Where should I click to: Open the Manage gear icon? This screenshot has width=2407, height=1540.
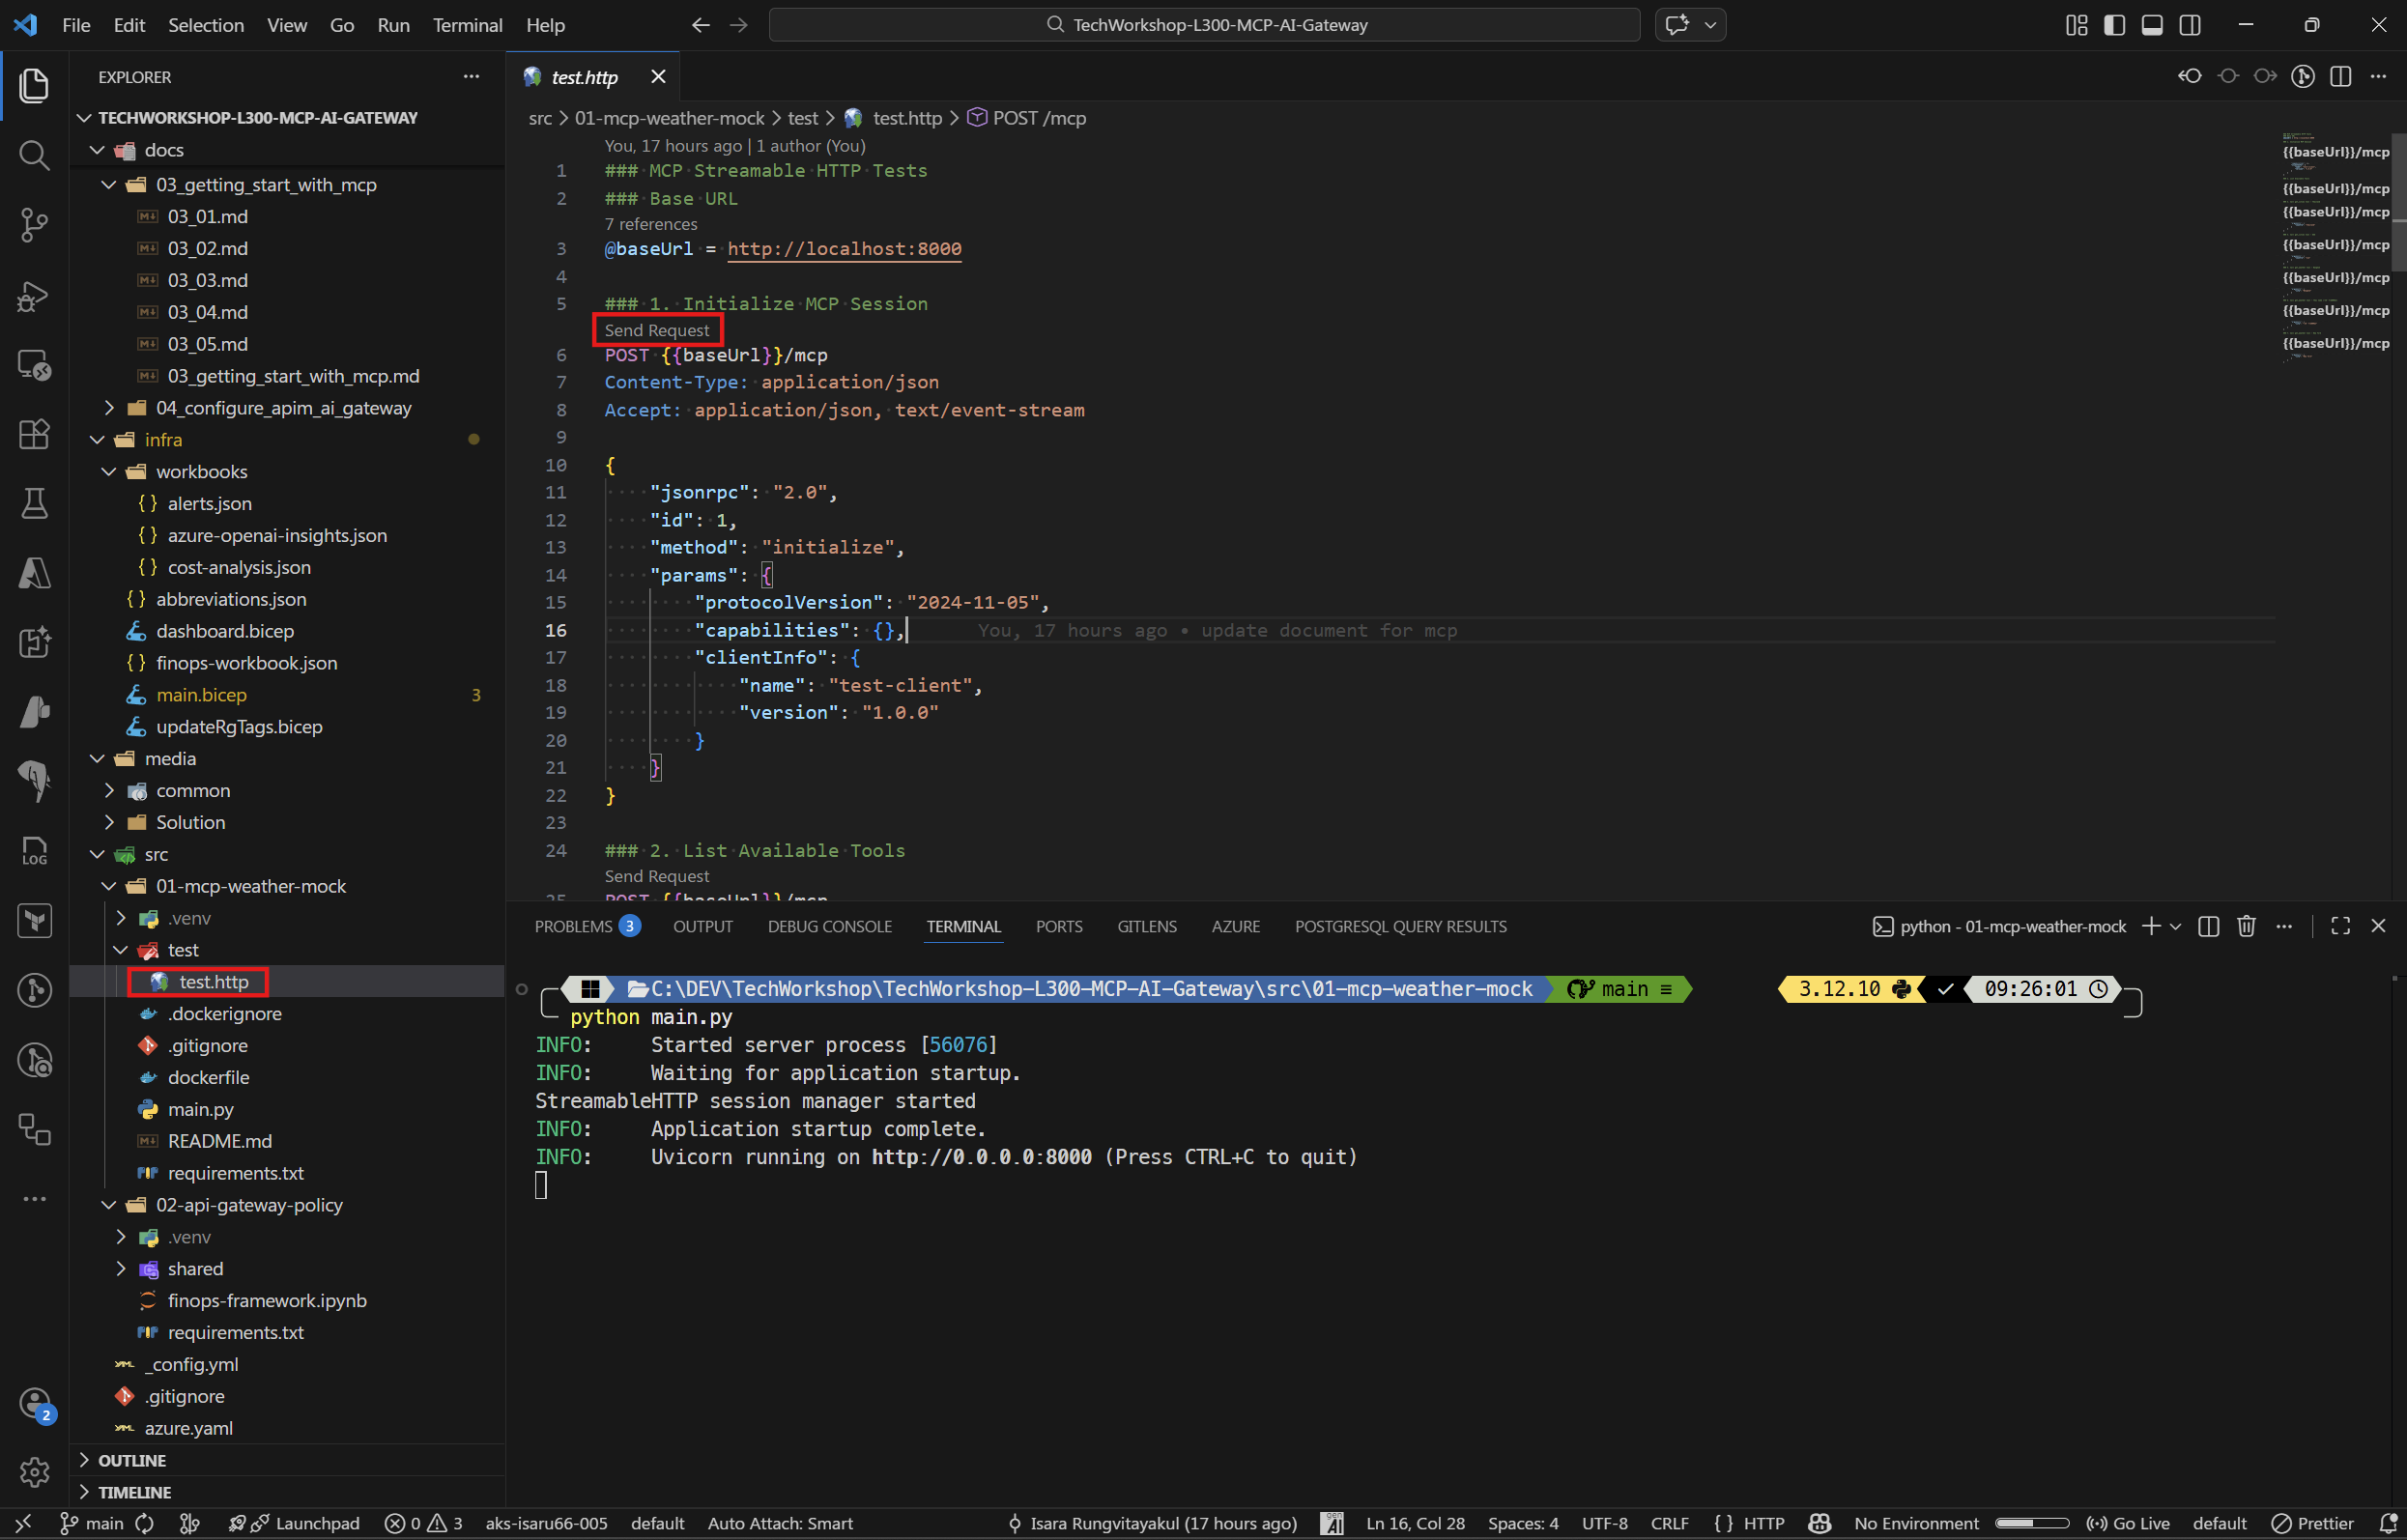34,1472
